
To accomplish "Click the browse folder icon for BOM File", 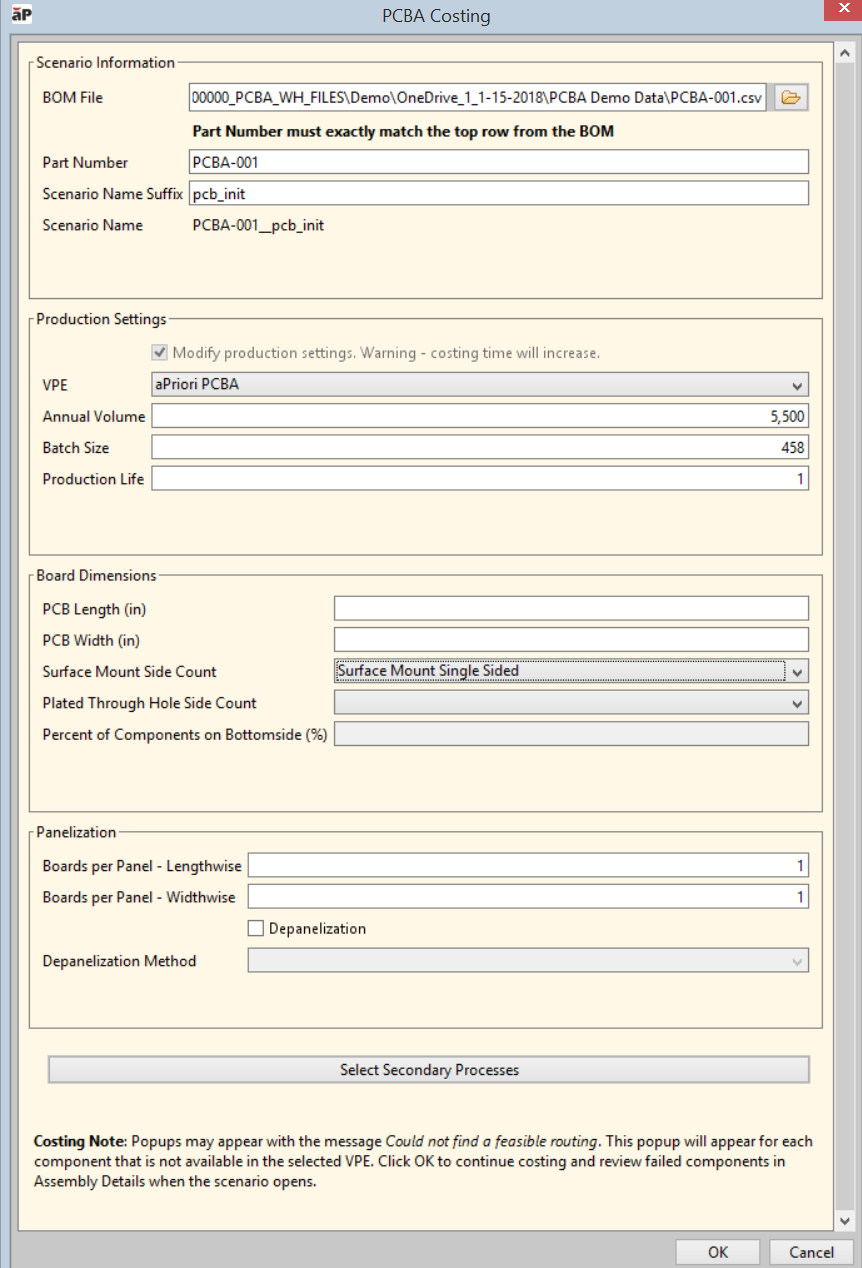I will tap(791, 97).
